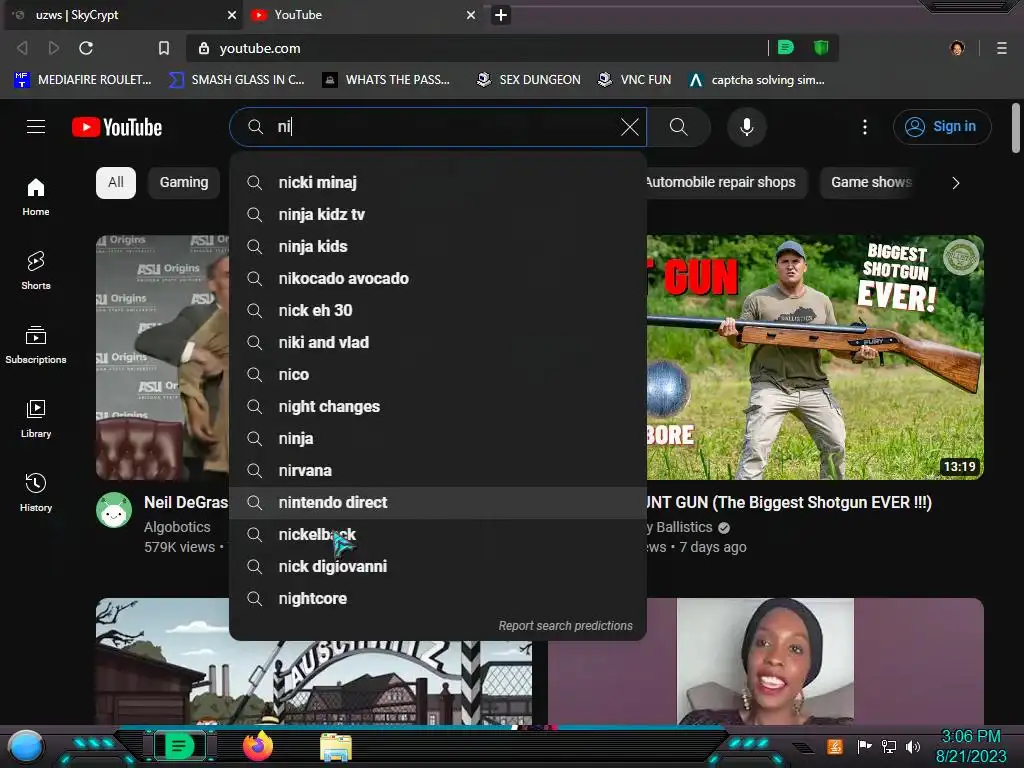This screenshot has height=768, width=1024.
Task: Open the MEDIAFIRE ROULET... bookmark
Action: pyautogui.click(x=82, y=80)
